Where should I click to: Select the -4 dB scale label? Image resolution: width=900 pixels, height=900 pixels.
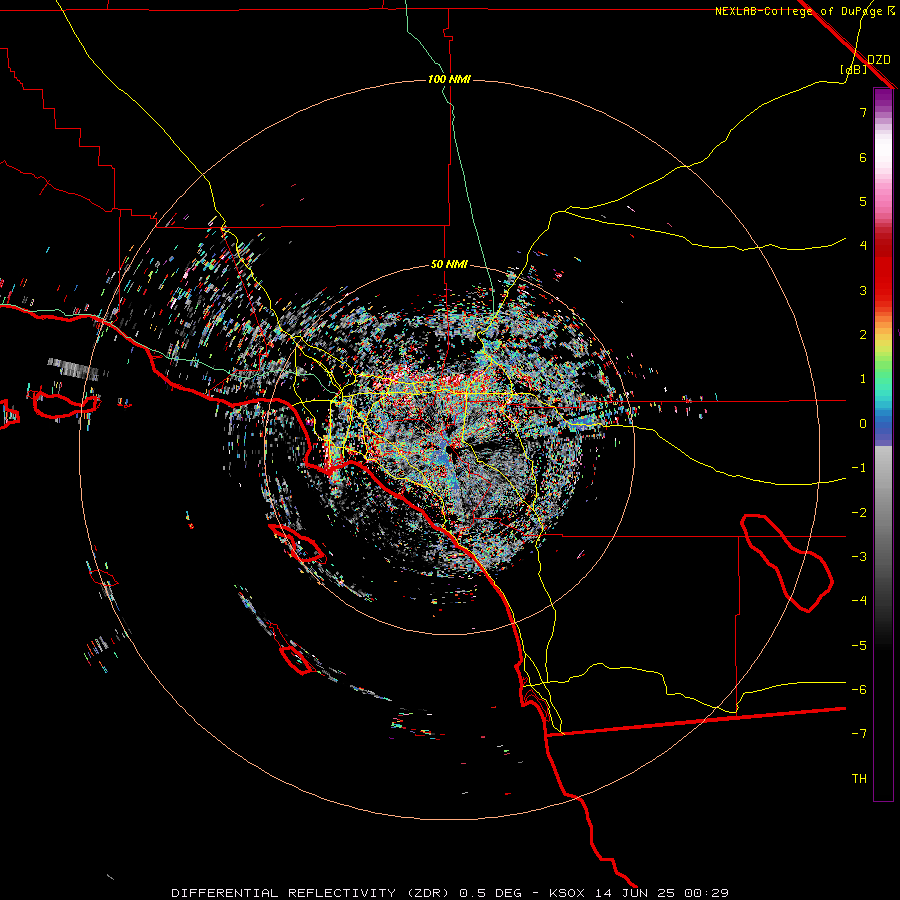[859, 600]
